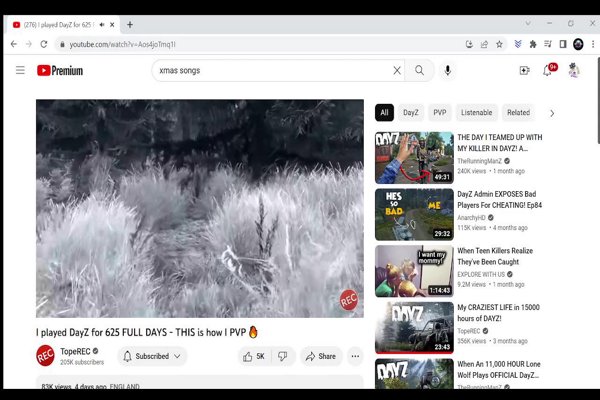Open the 23:43 DayZ vehicle thumbnail
The height and width of the screenshot is (400, 600).
click(414, 328)
